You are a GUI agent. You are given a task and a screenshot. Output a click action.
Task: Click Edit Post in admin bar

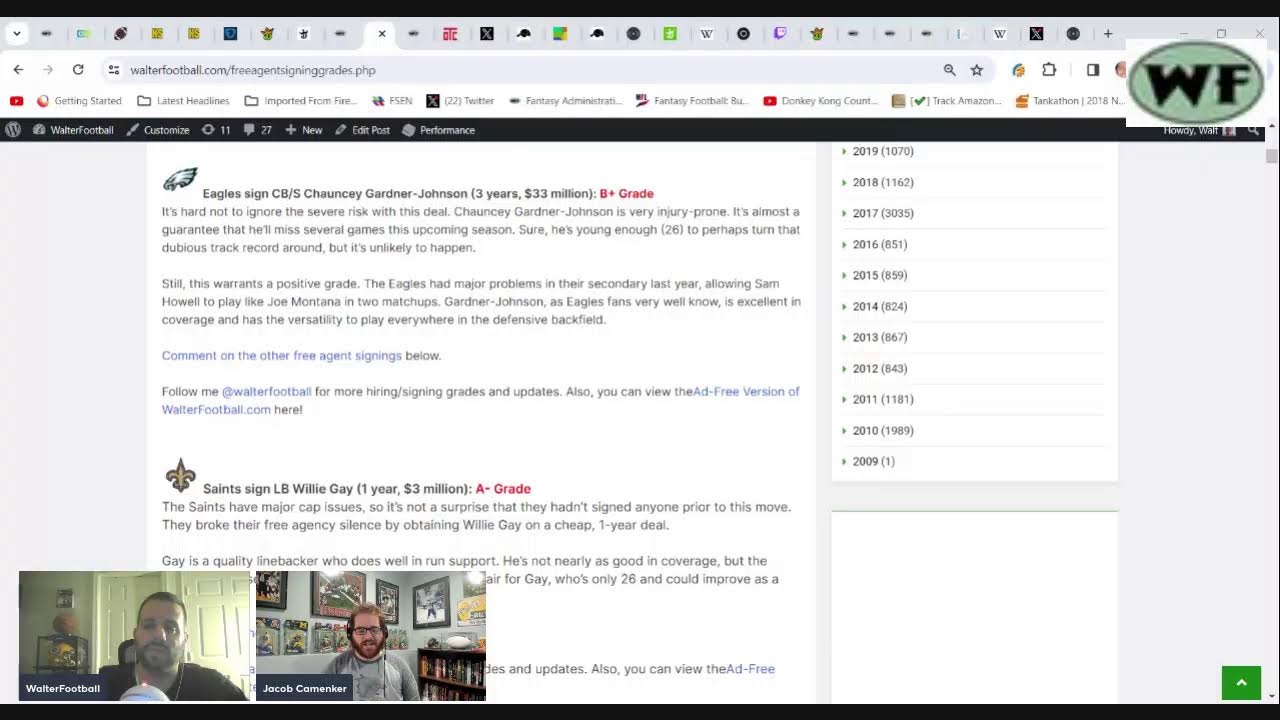coord(362,130)
